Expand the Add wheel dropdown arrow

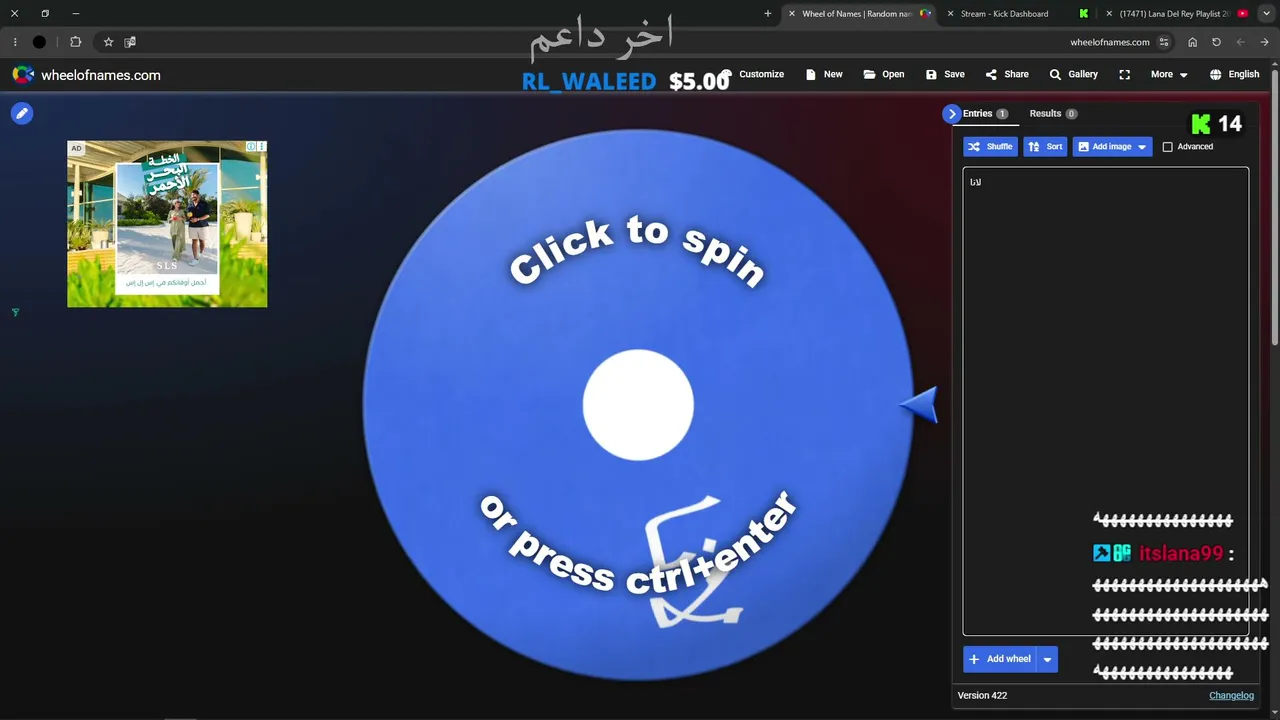pos(1047,659)
